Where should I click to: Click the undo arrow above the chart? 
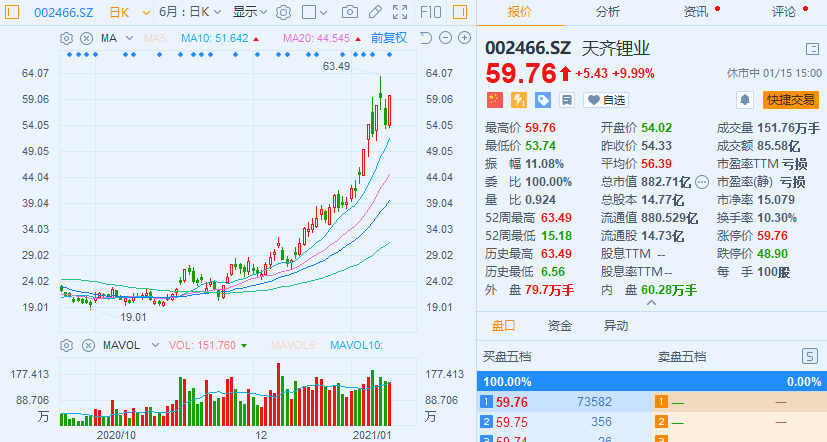[426, 38]
